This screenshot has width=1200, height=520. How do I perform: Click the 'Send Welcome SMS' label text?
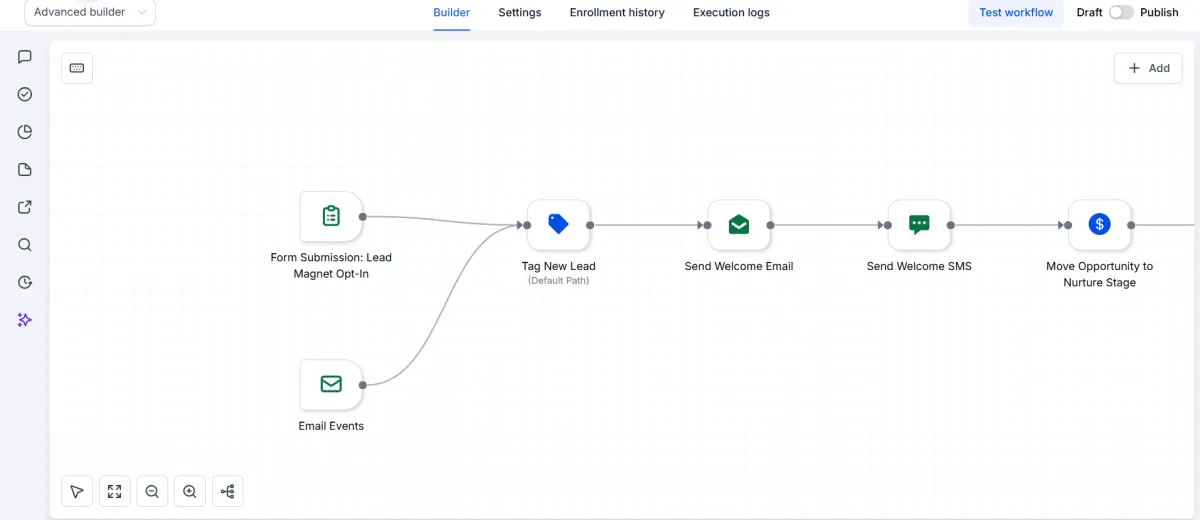(919, 266)
